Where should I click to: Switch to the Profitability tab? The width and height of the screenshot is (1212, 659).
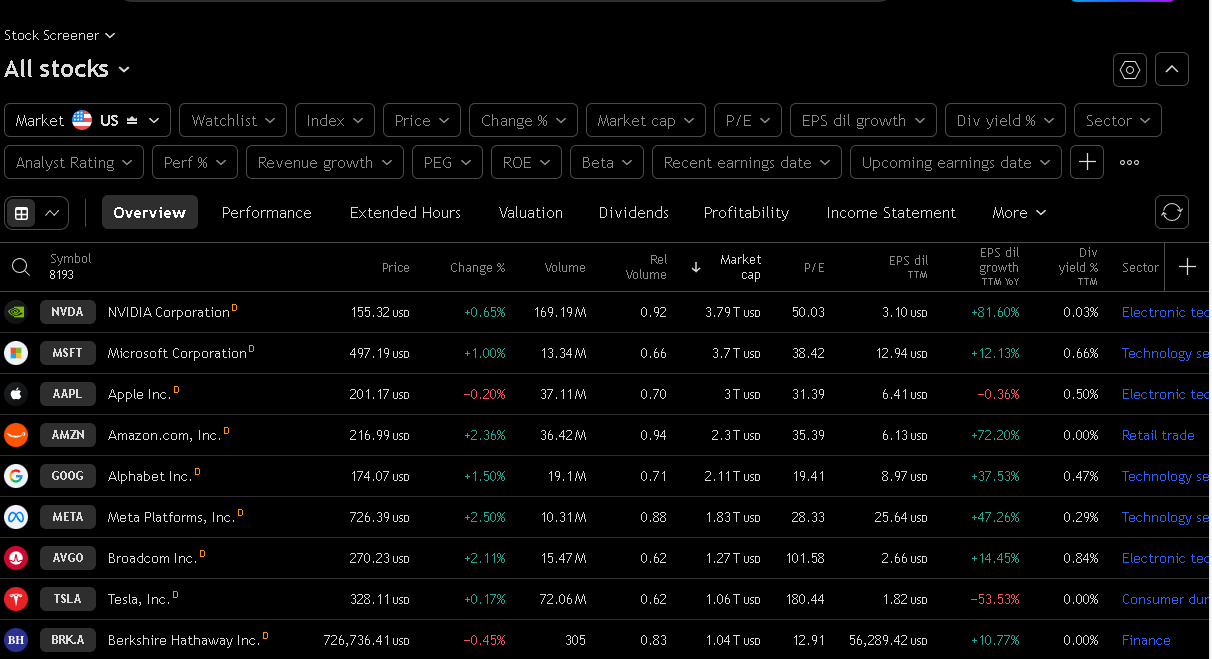746,213
